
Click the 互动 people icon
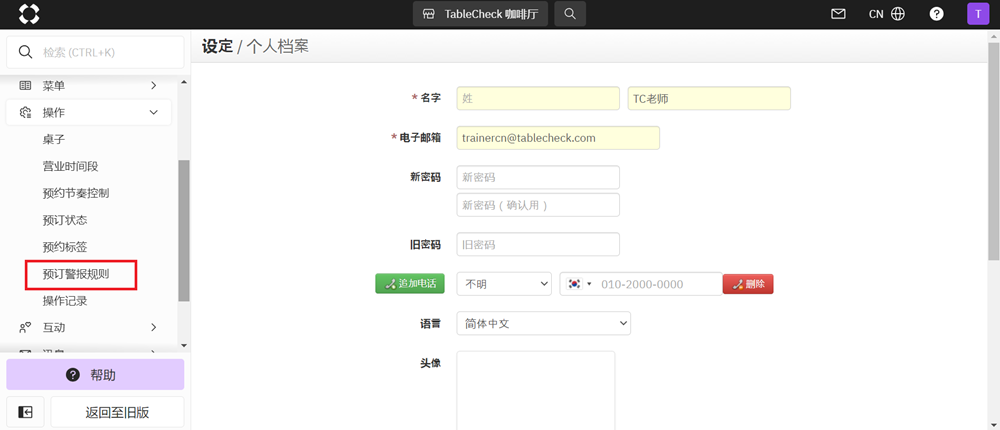point(25,327)
